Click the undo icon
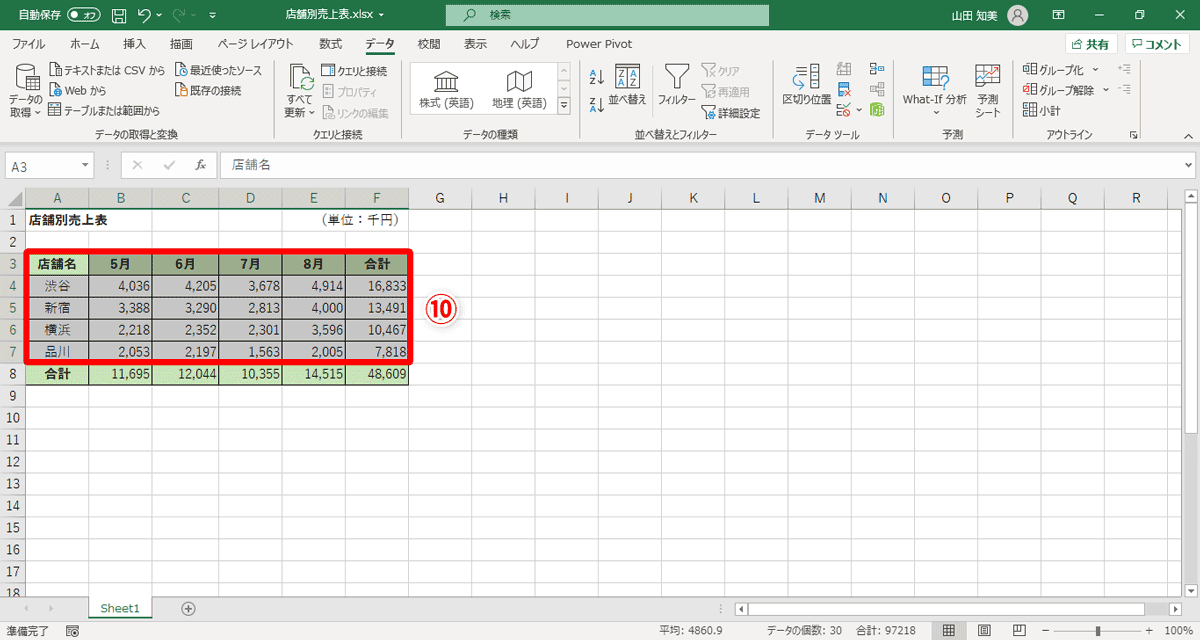The image size is (1200, 640). (145, 15)
